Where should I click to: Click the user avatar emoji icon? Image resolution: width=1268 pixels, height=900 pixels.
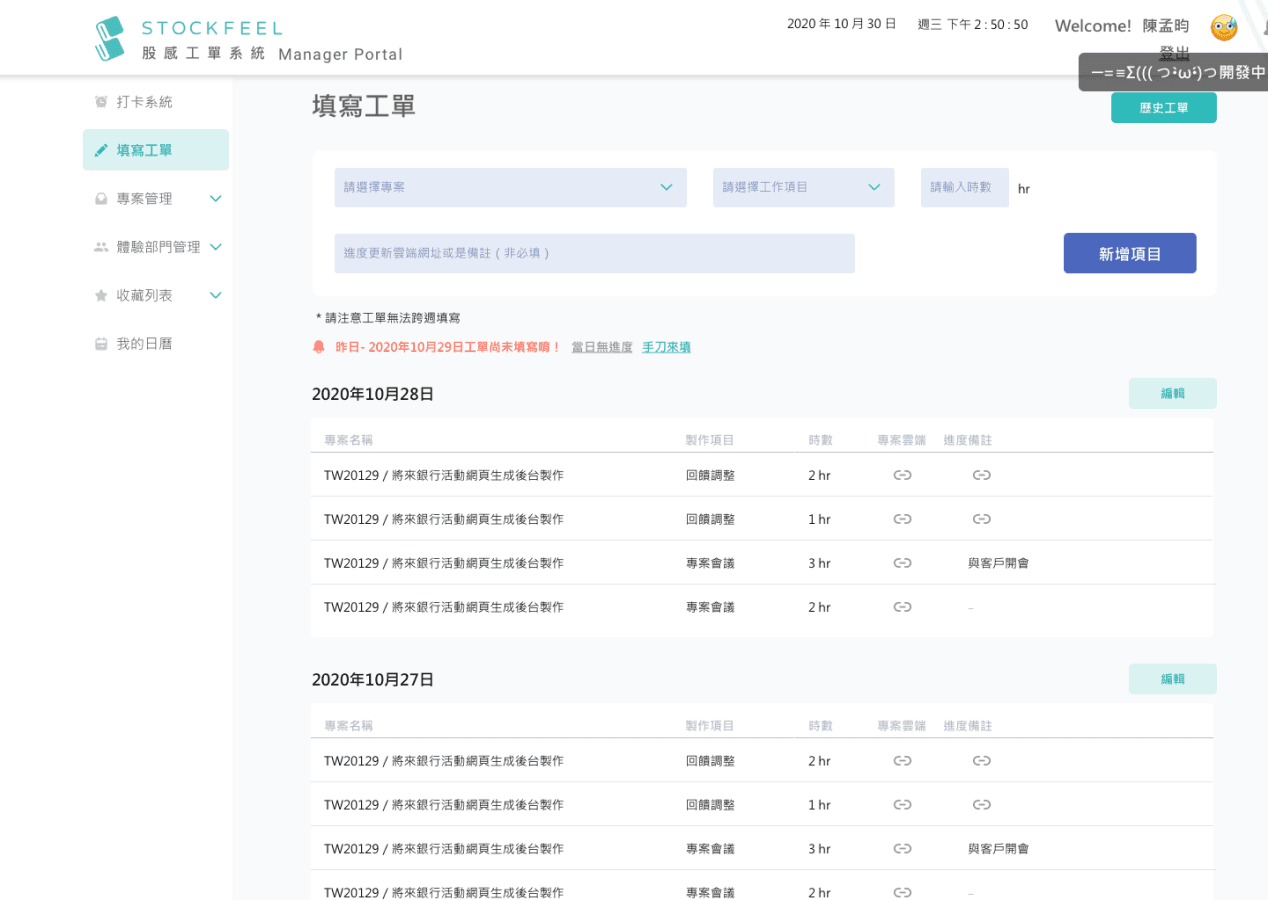1223,27
